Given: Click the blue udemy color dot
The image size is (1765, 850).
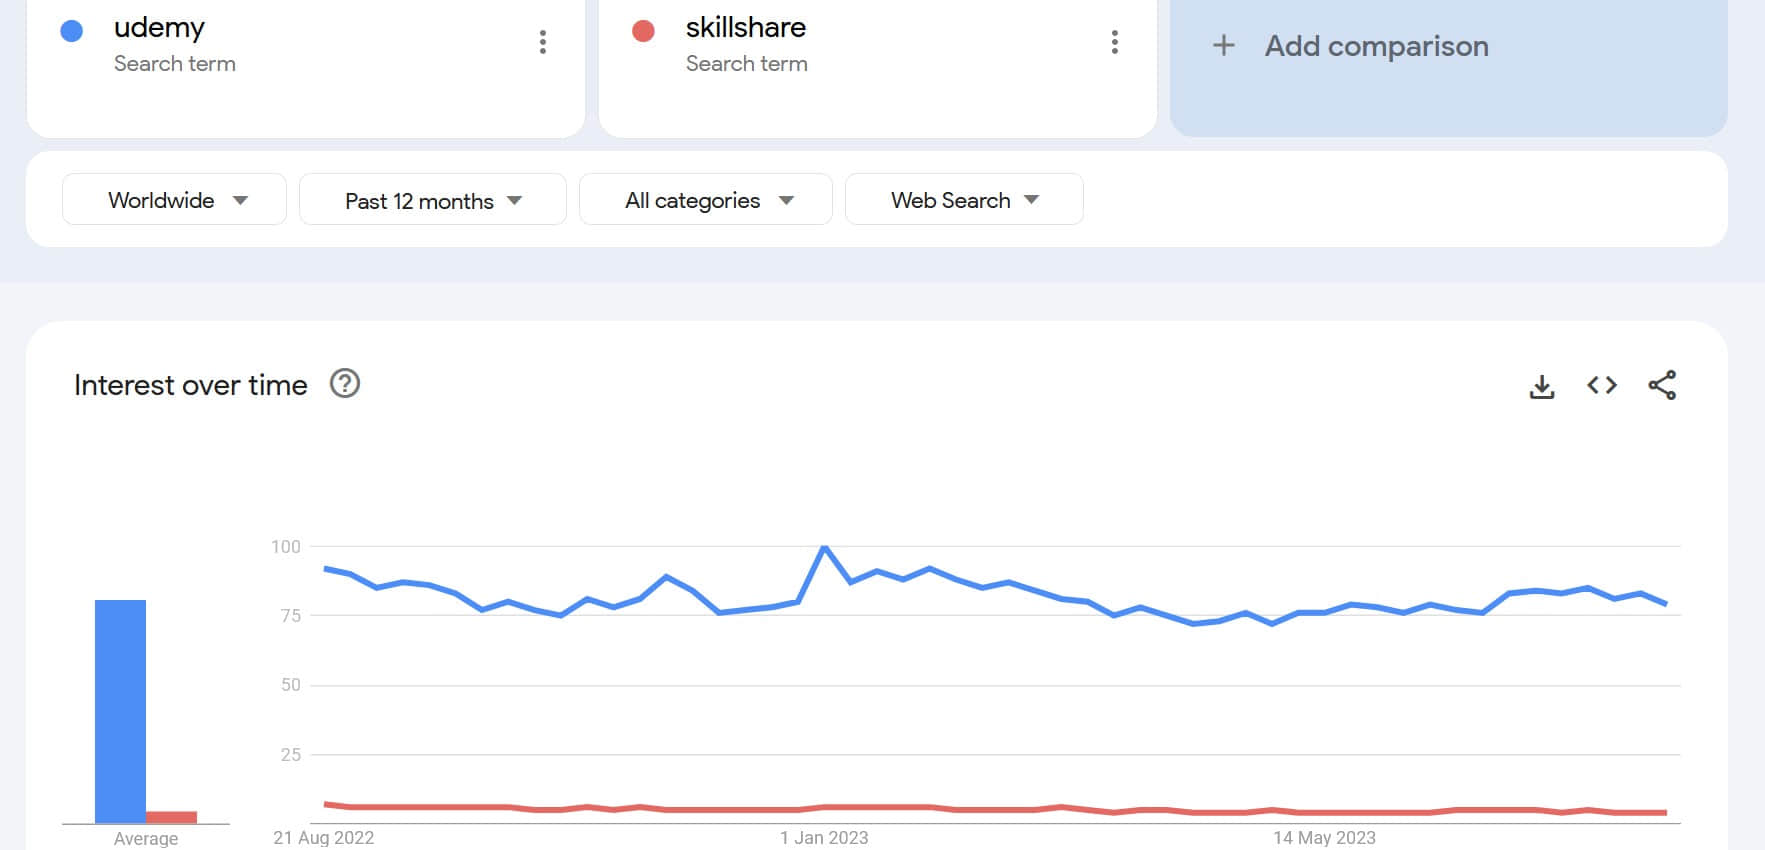Looking at the screenshot, I should pyautogui.click(x=72, y=31).
